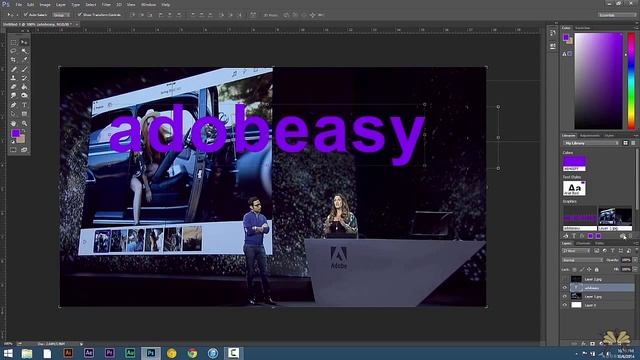
Task: Select the Clone Stamp tool
Action: coord(13,78)
